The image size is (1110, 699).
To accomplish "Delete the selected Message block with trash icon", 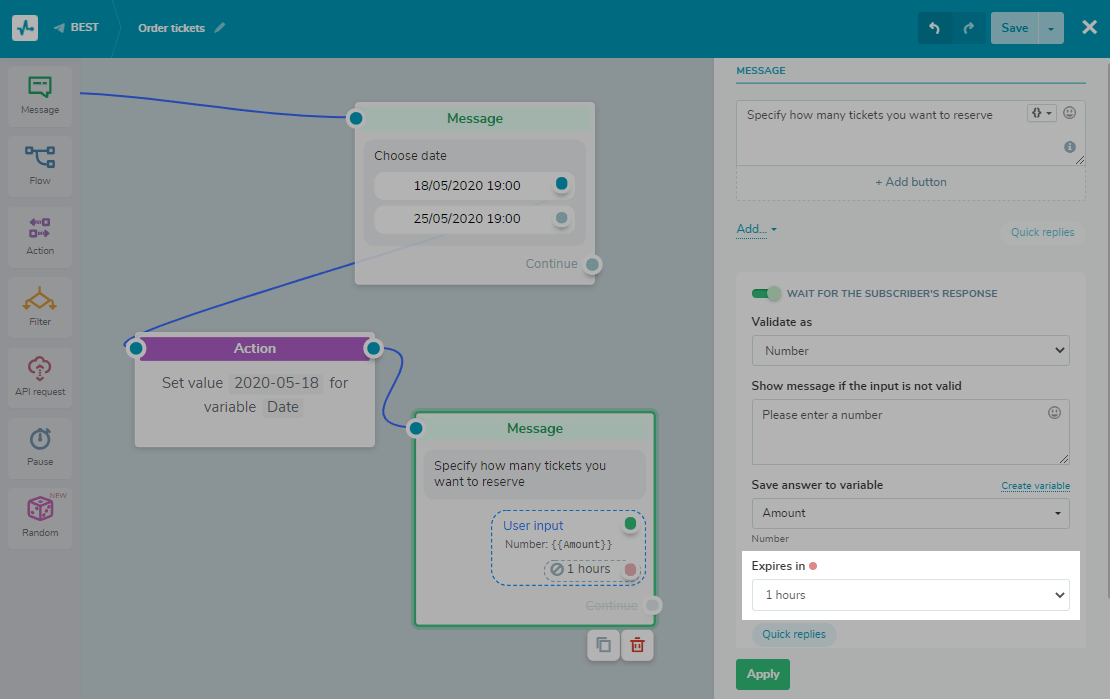I will 637,645.
